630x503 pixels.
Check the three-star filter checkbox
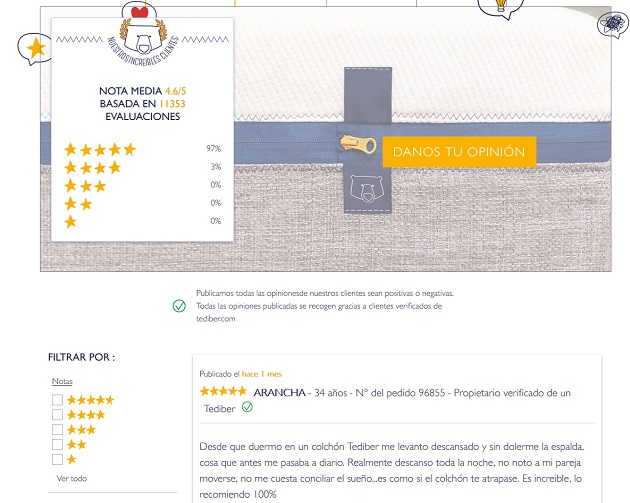(x=57, y=429)
